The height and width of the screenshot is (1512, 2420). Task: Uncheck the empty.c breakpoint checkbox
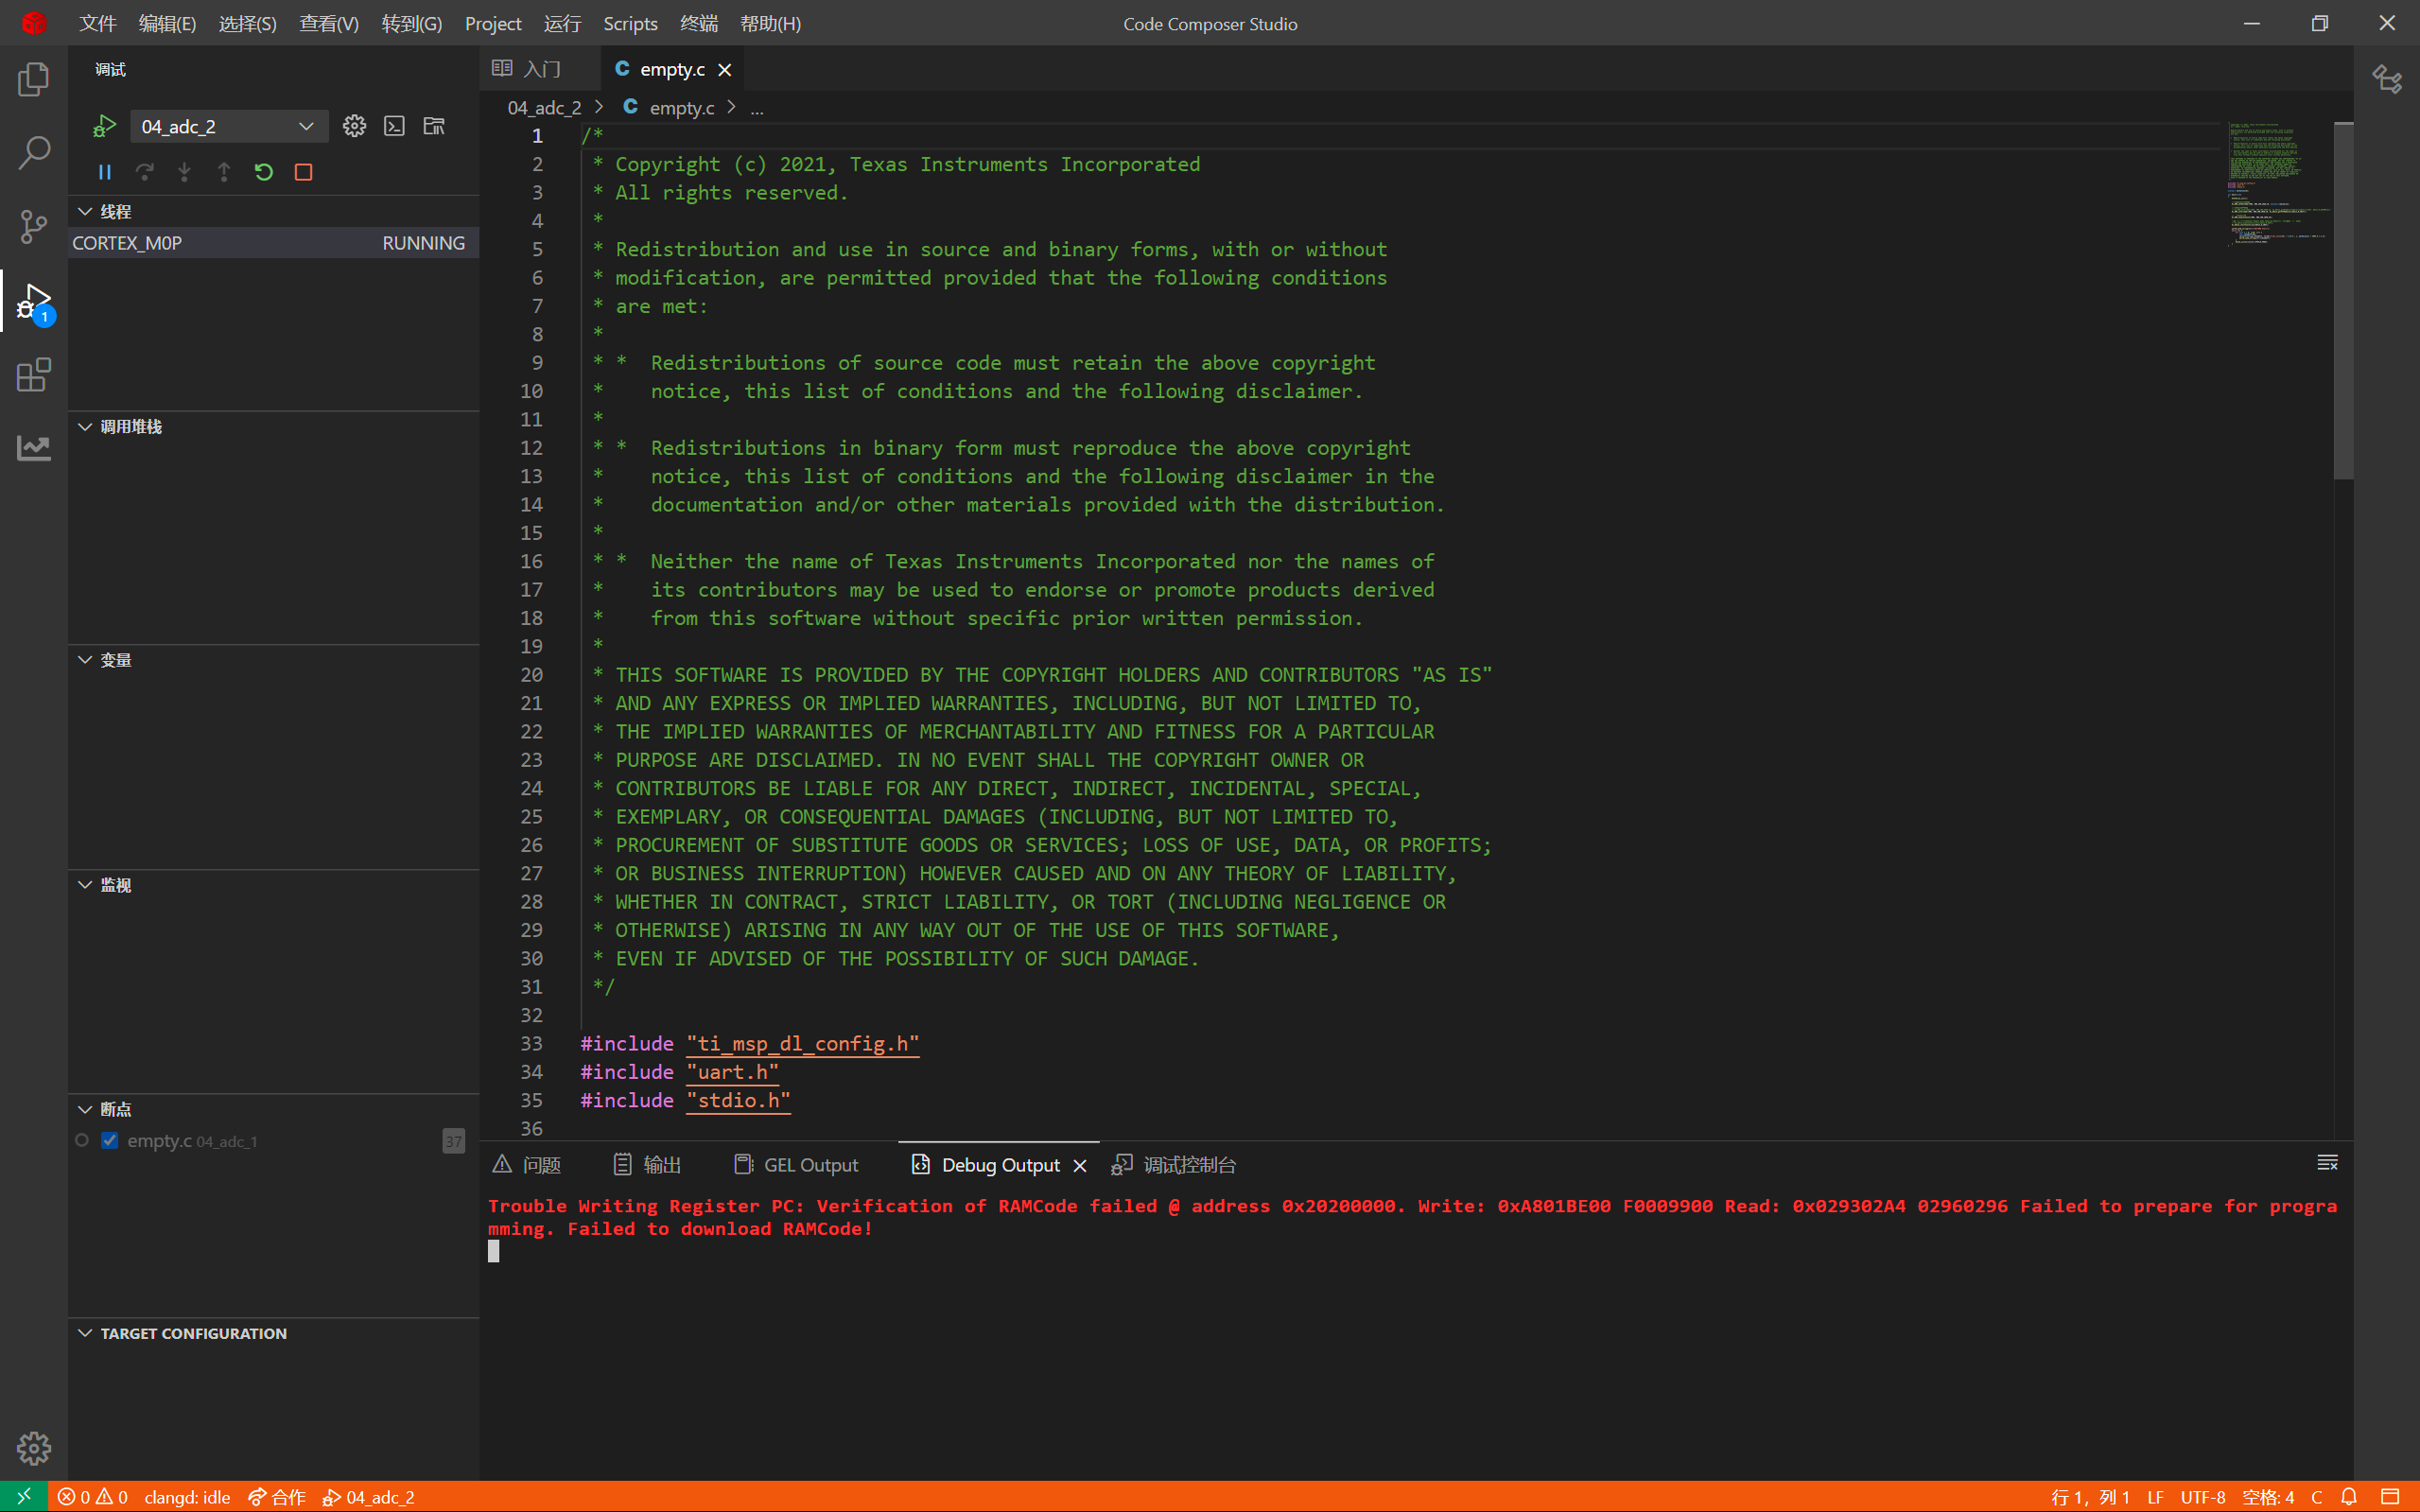pos(110,1140)
